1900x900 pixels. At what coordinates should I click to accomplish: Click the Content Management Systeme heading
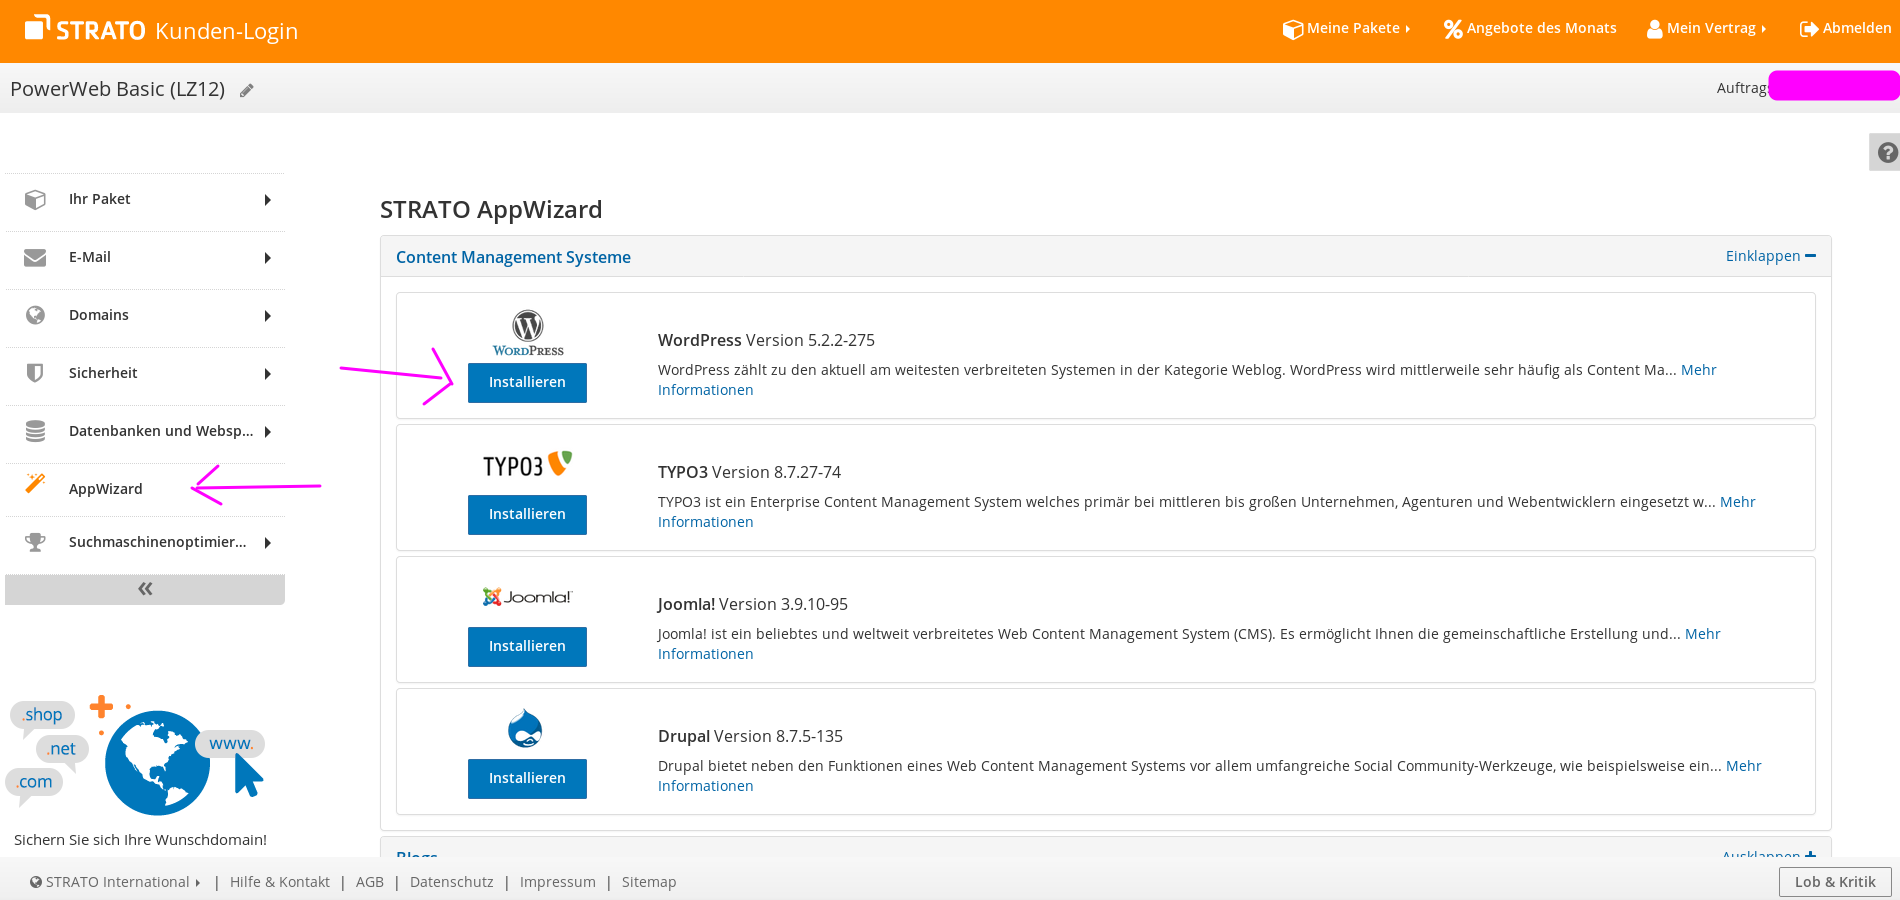click(513, 257)
